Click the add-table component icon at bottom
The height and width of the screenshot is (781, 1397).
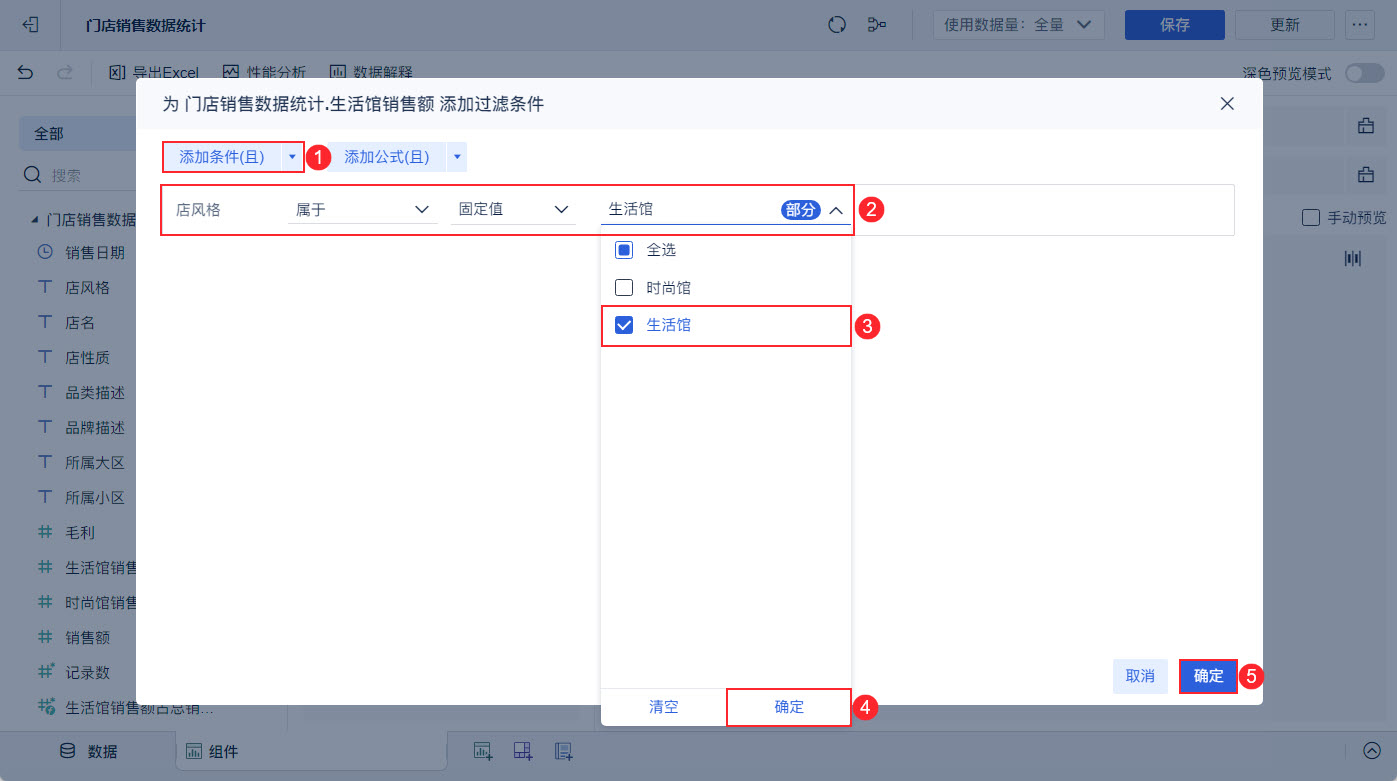point(483,750)
